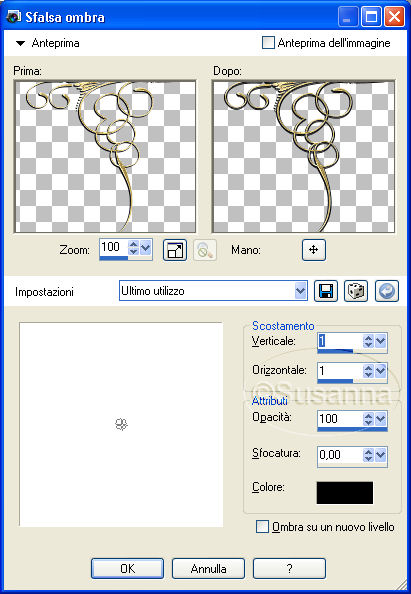Click the OK button
The image size is (411, 594).
[127, 568]
